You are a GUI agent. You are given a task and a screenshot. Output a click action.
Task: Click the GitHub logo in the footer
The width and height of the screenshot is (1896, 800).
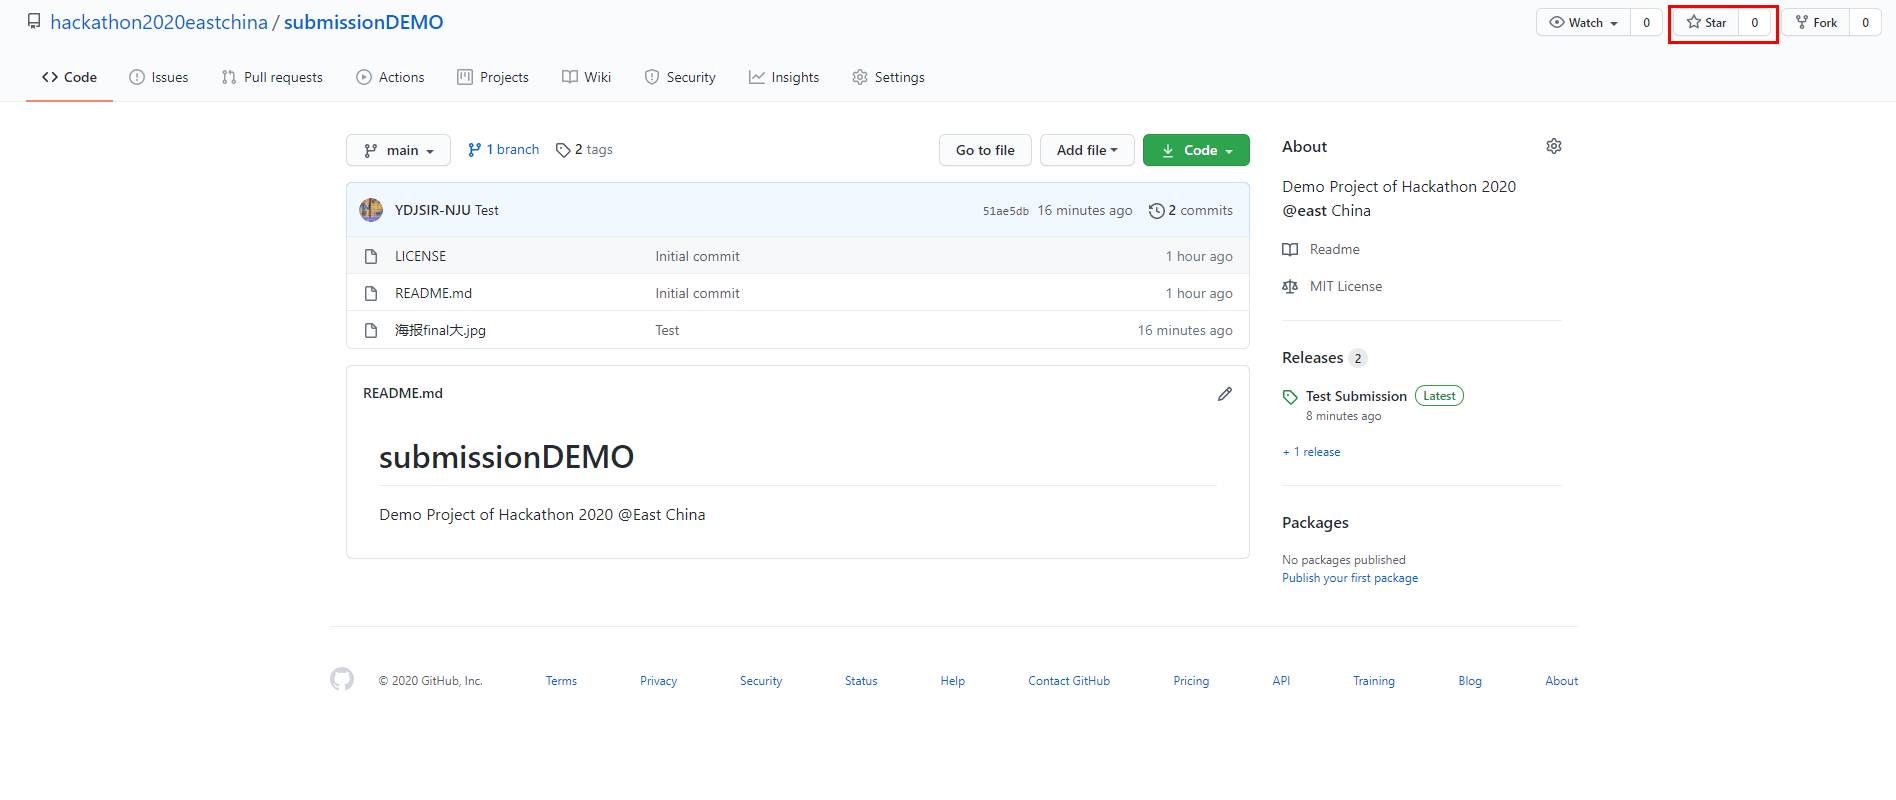(x=342, y=680)
